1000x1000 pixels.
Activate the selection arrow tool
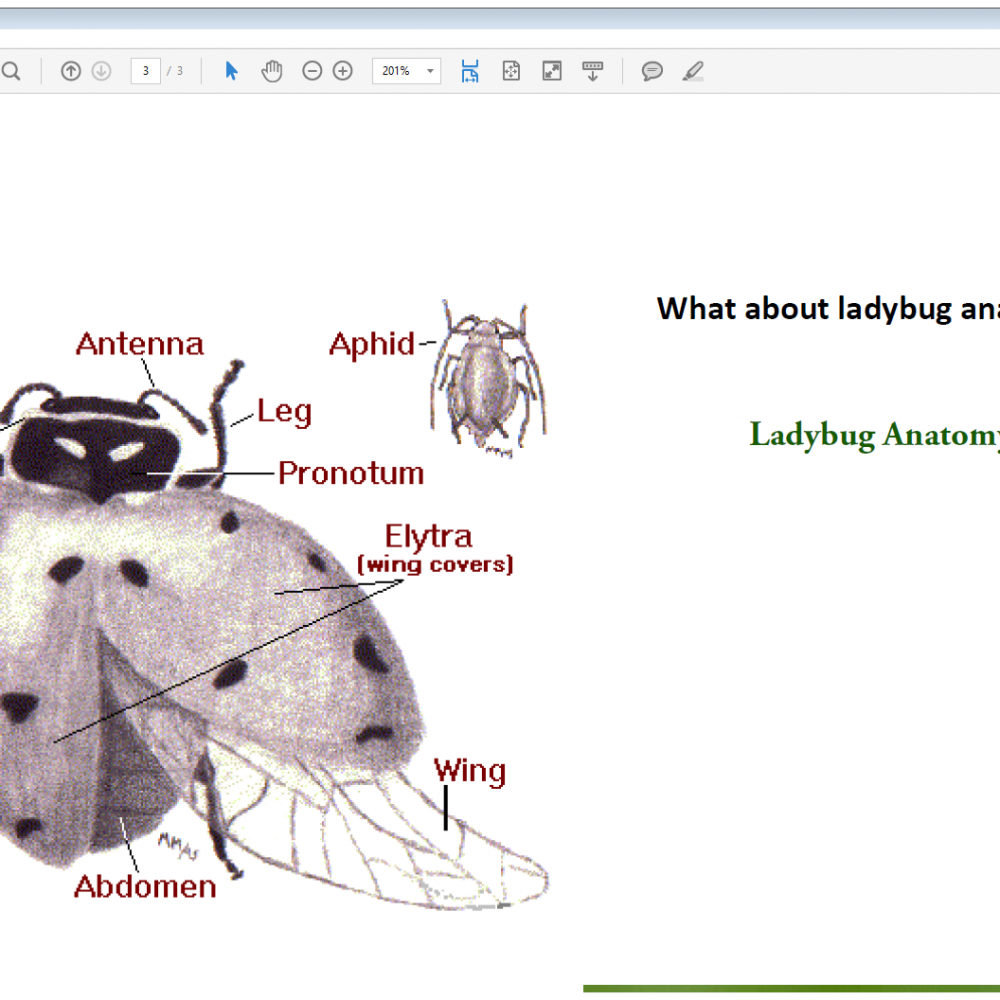(x=232, y=71)
